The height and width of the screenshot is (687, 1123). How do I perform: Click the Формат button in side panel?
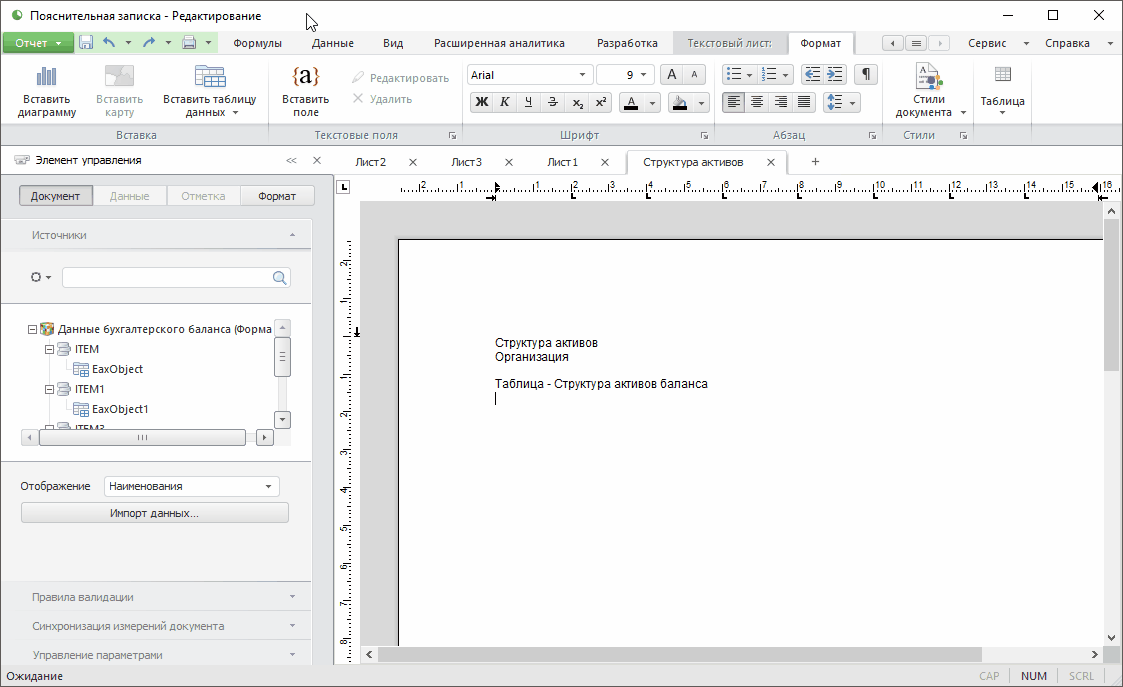click(277, 196)
